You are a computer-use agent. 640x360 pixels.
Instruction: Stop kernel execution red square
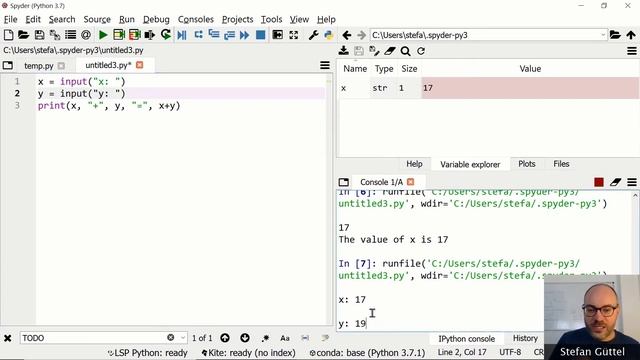click(599, 182)
